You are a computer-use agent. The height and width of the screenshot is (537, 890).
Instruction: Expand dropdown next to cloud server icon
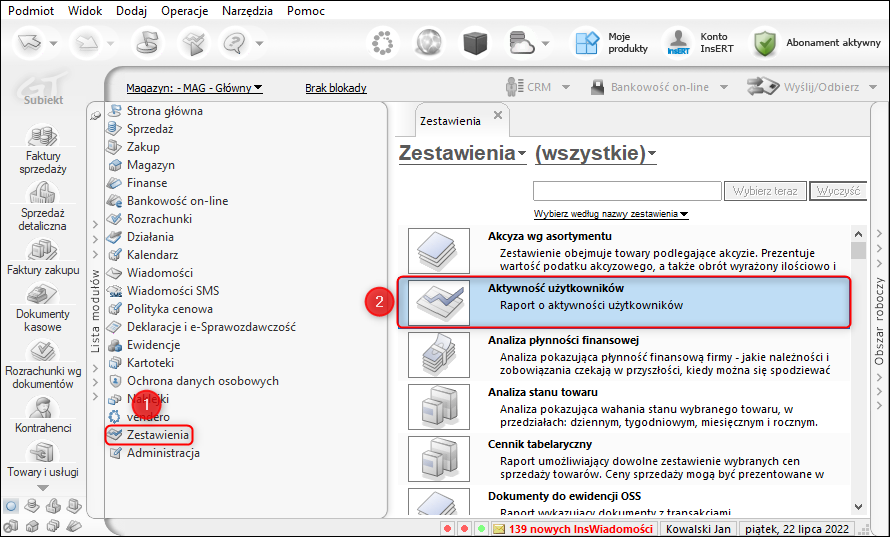point(545,43)
